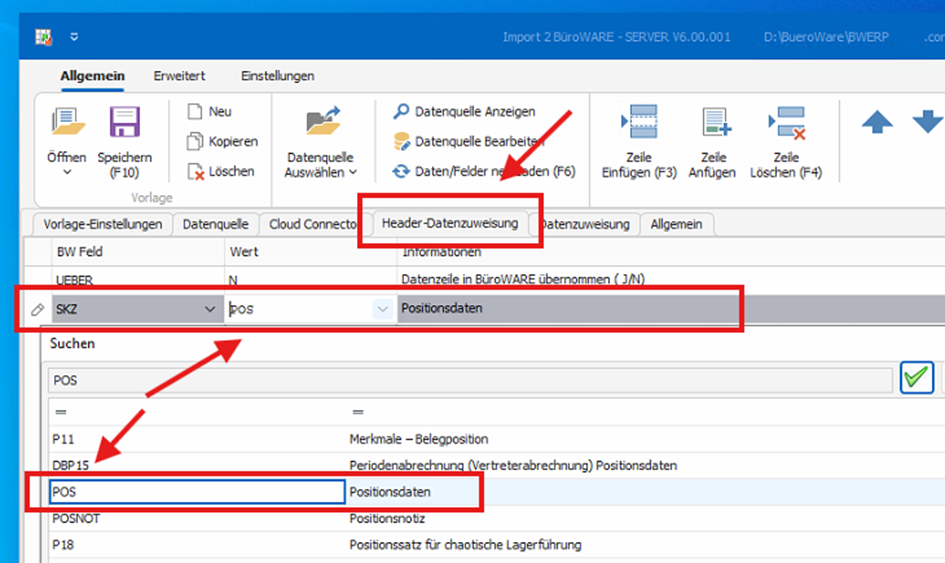Select the P18 search result
Screen dimensions: 945x563
coord(63,545)
